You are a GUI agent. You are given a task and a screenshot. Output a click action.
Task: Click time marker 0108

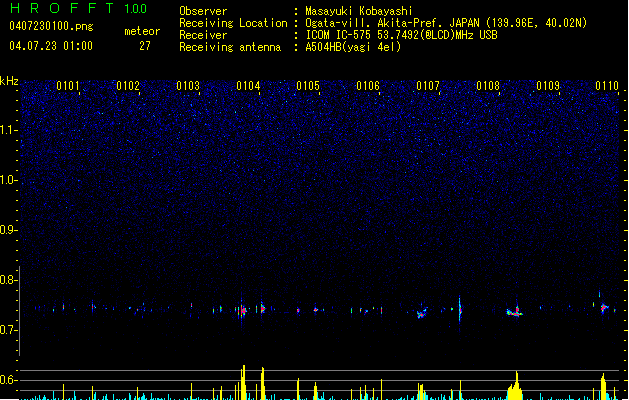488,85
